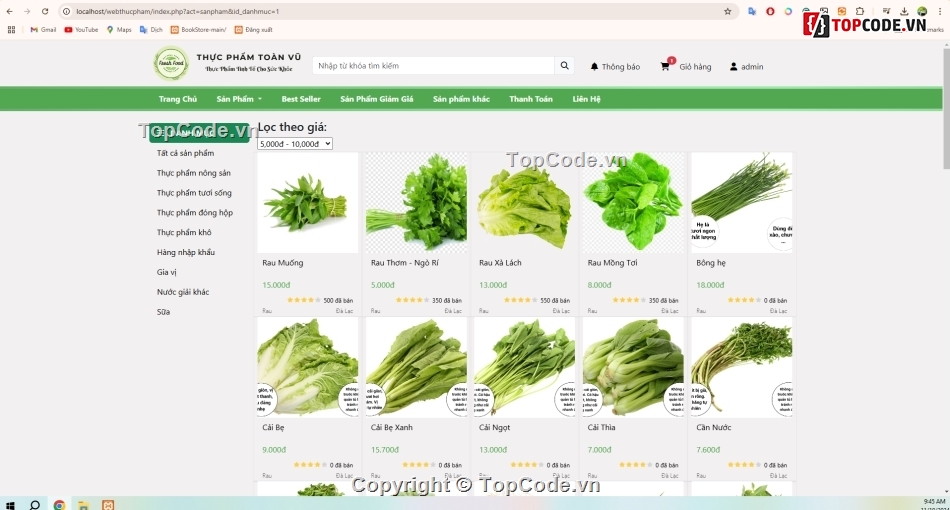The width and height of the screenshot is (950, 510).
Task: Select Tất cả sản phẩm category
Action: click(185, 153)
